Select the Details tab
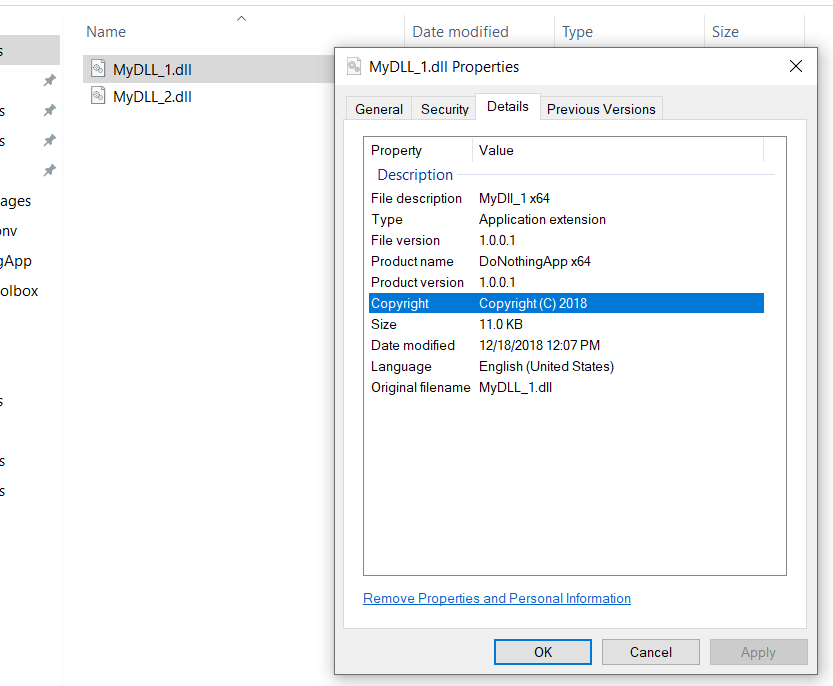Viewport: 833px width, 686px height. pyautogui.click(x=508, y=107)
